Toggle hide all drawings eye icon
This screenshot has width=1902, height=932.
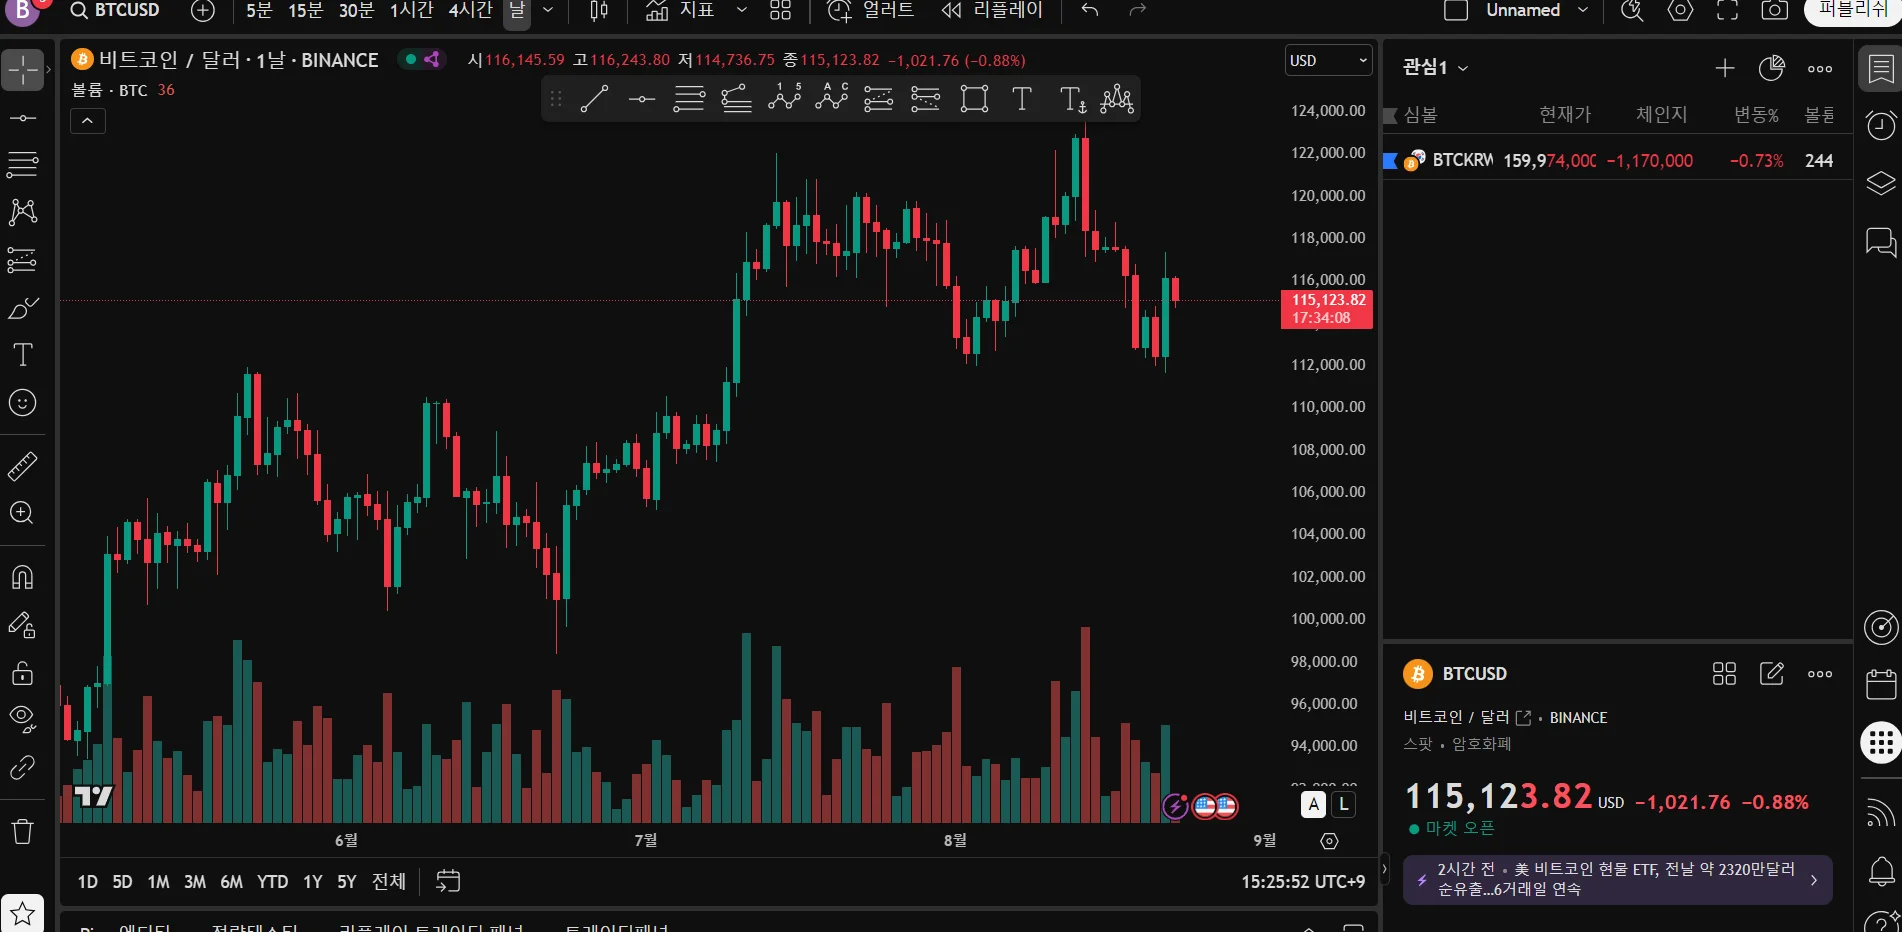click(x=22, y=718)
